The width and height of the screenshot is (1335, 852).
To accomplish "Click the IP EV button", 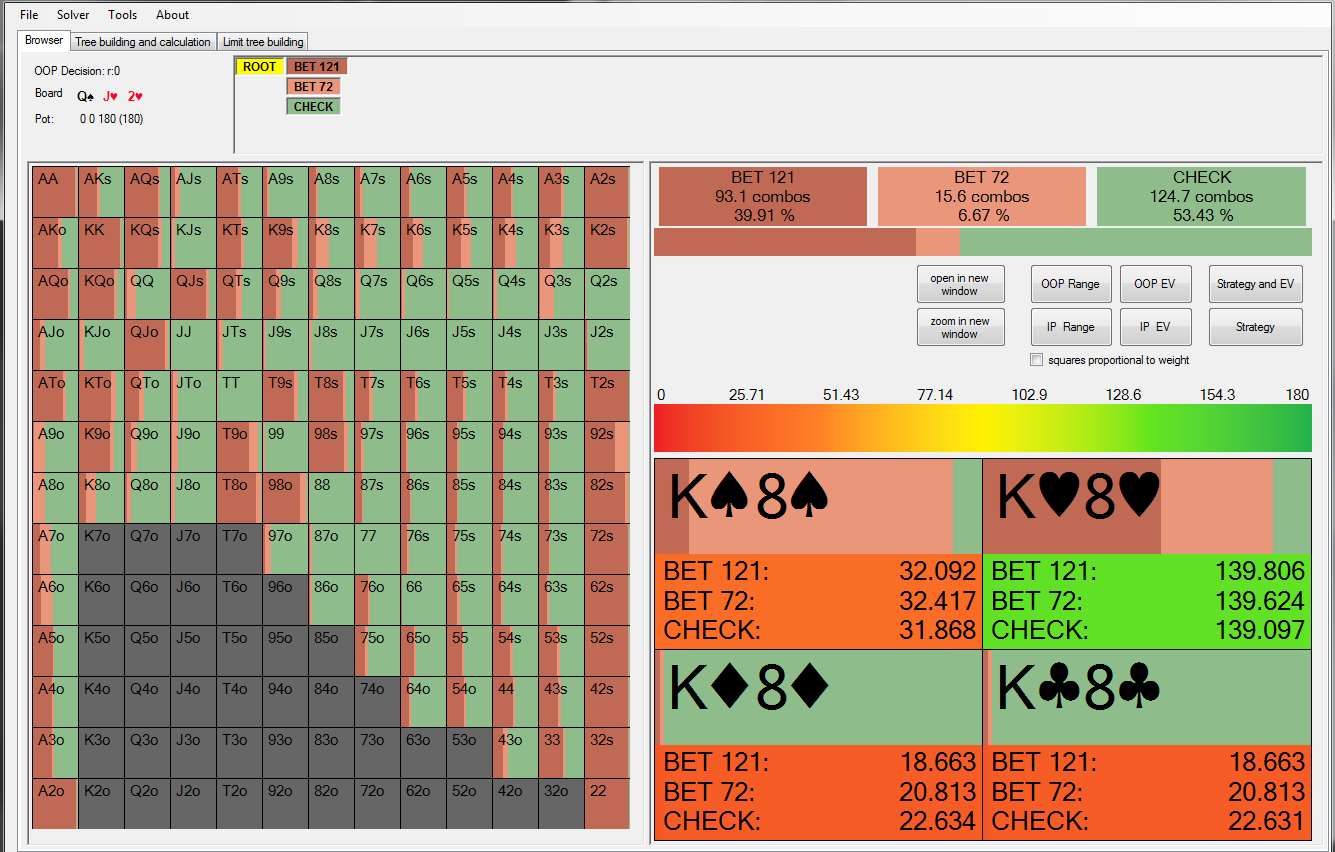I will coord(1155,327).
